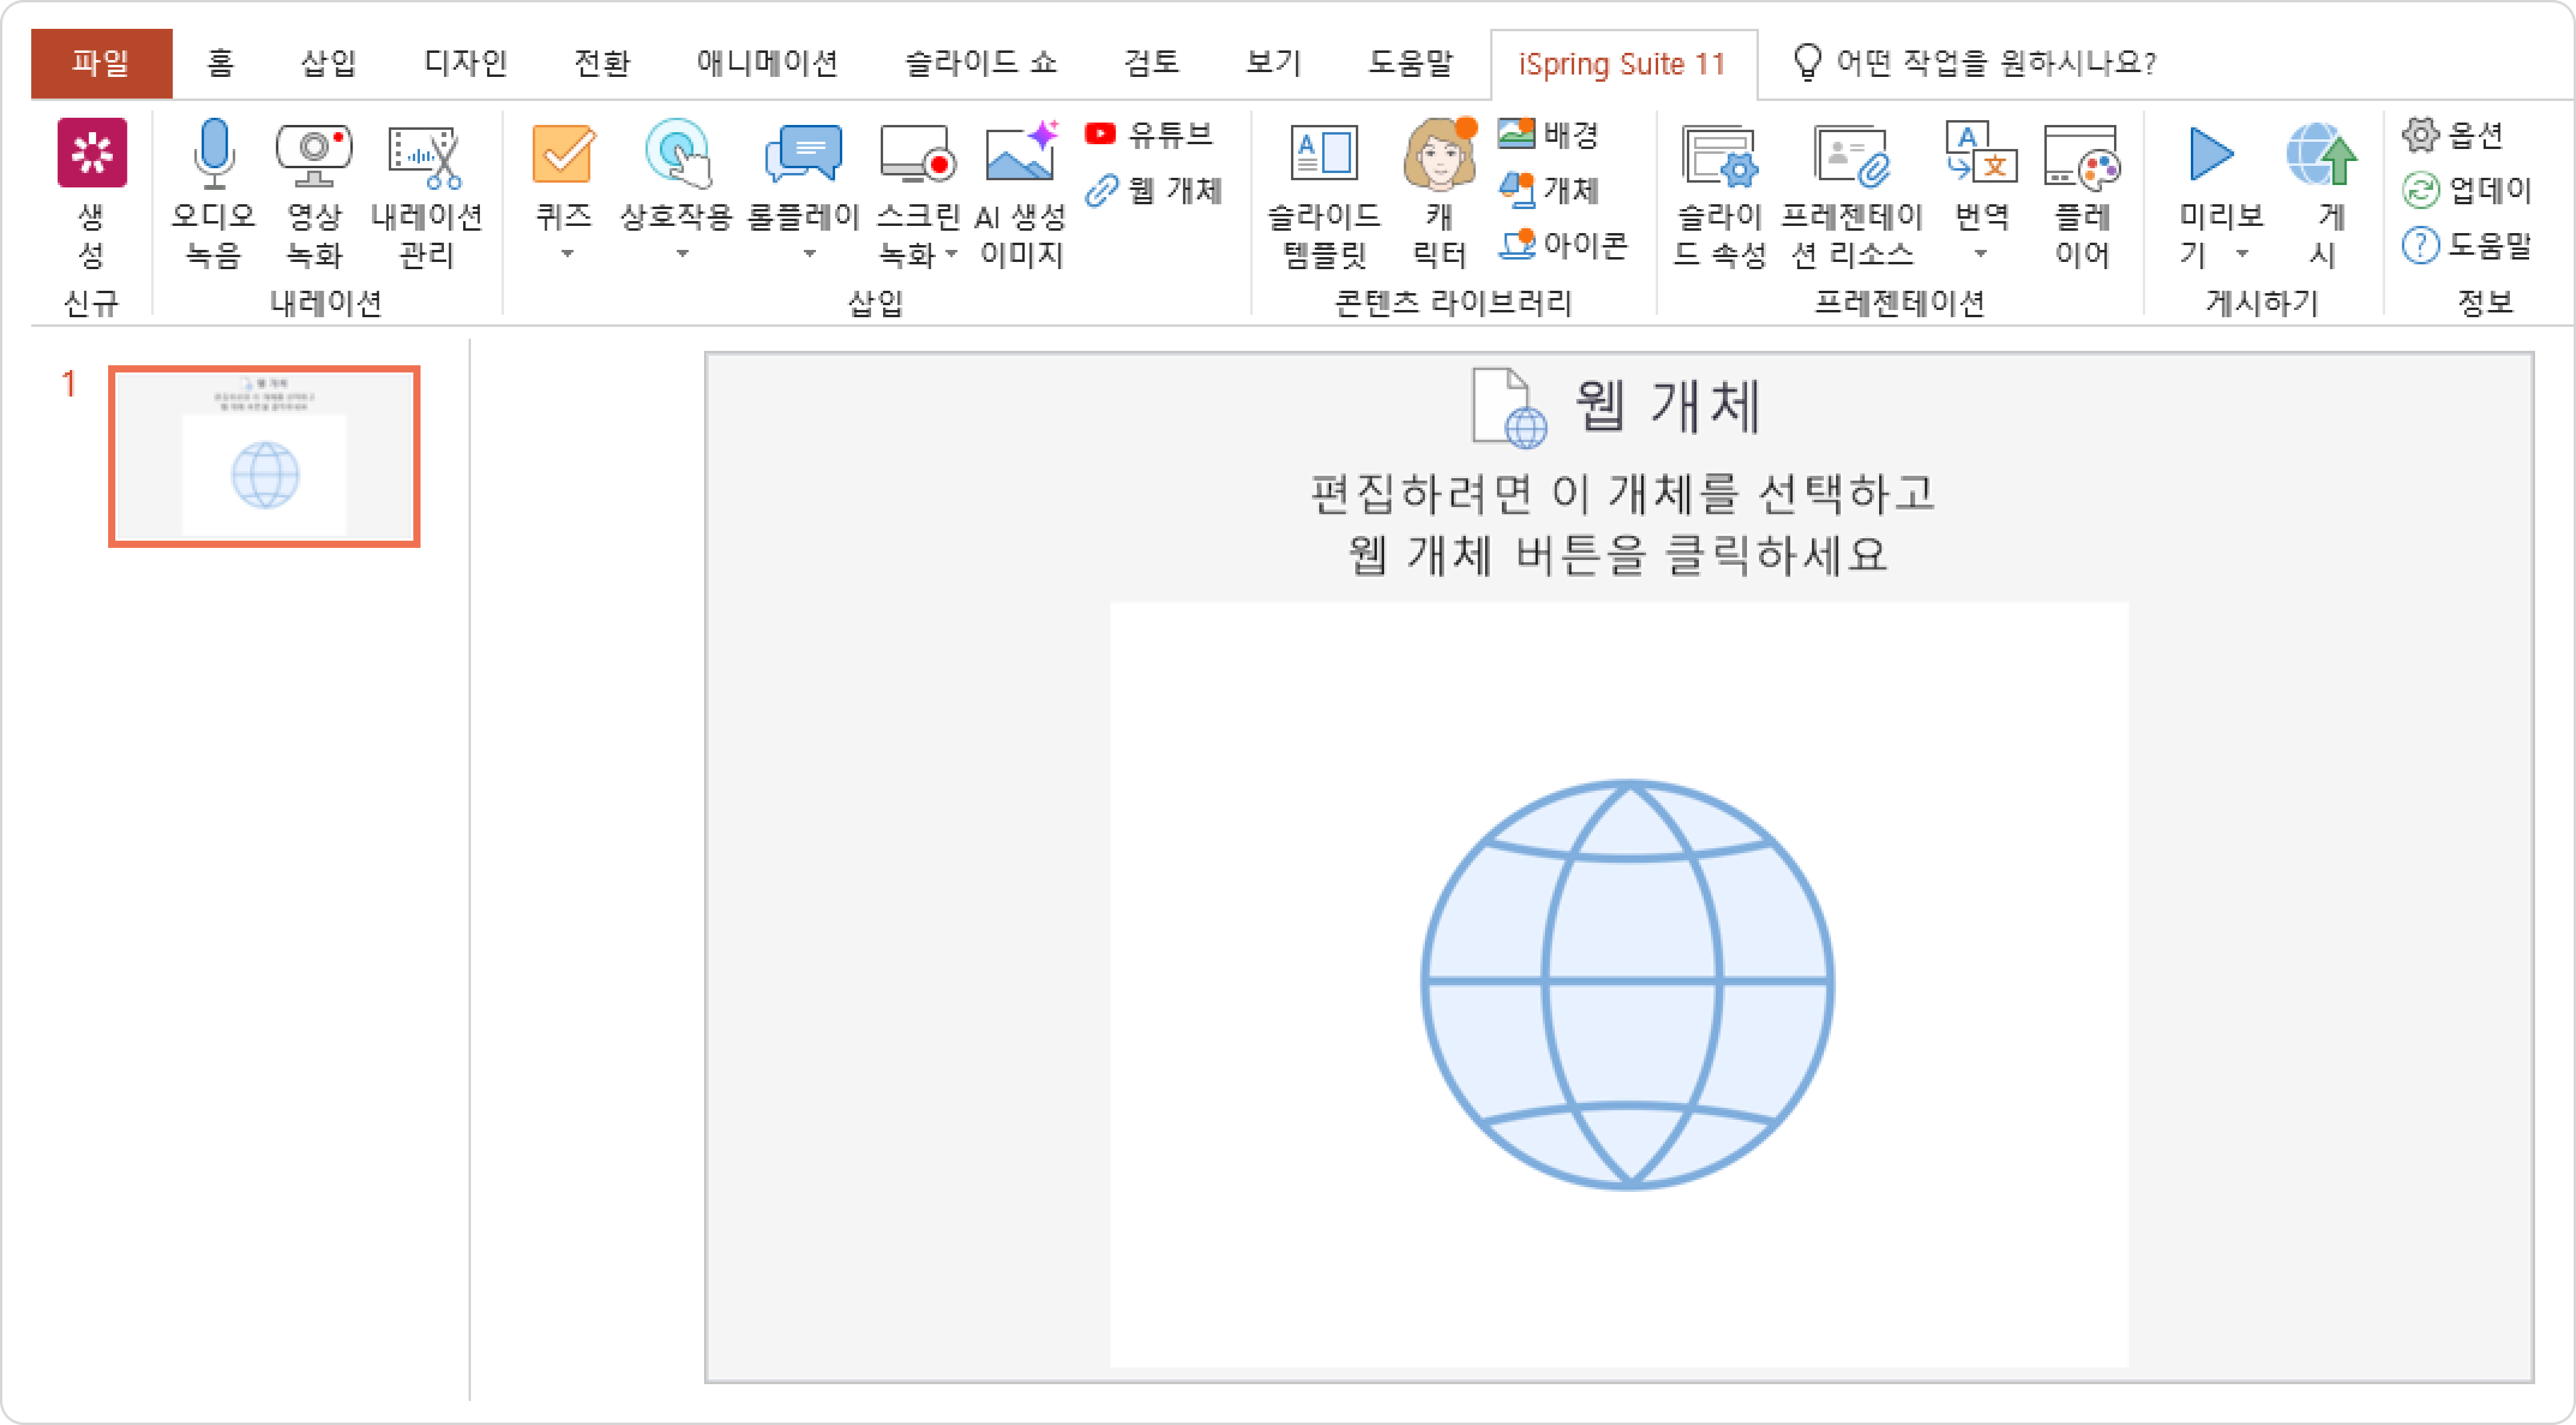Click the 게시 publish globe icon
The width and height of the screenshot is (2576, 1425).
(x=2321, y=155)
